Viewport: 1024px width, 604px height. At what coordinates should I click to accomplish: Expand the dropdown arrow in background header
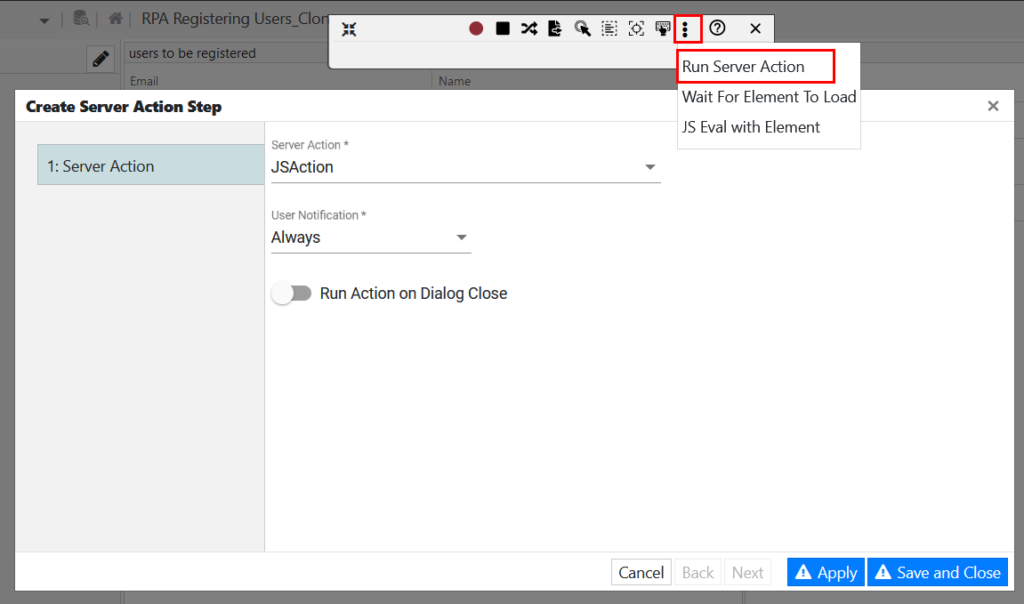[x=44, y=20]
